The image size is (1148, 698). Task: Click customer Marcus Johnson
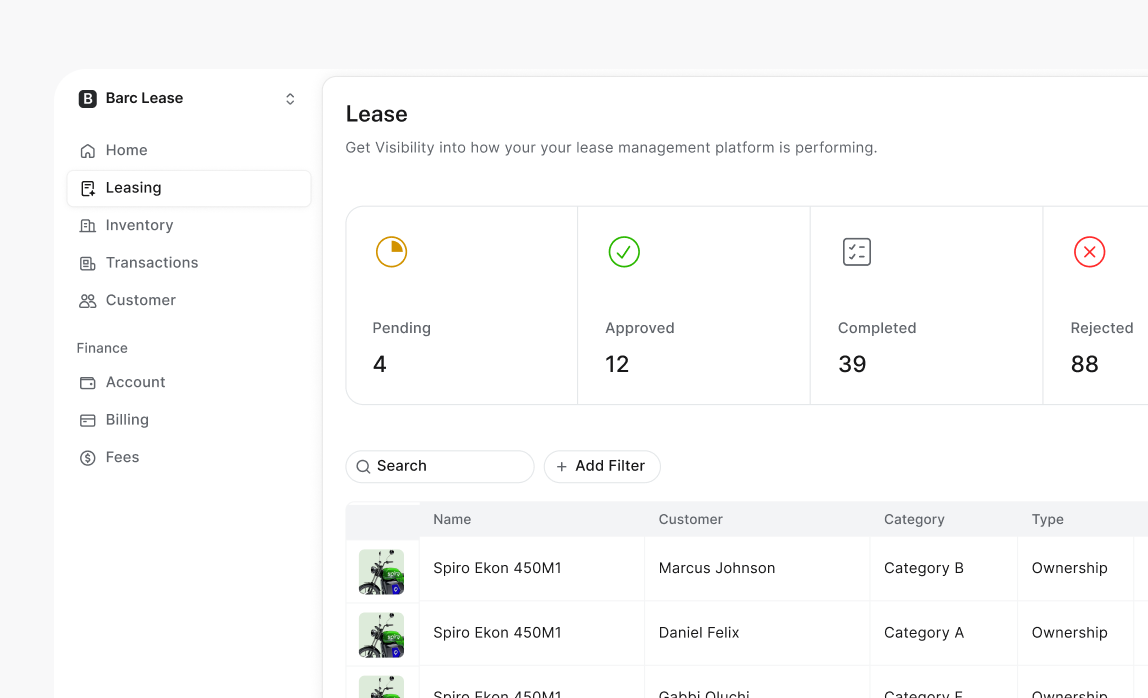(x=717, y=568)
